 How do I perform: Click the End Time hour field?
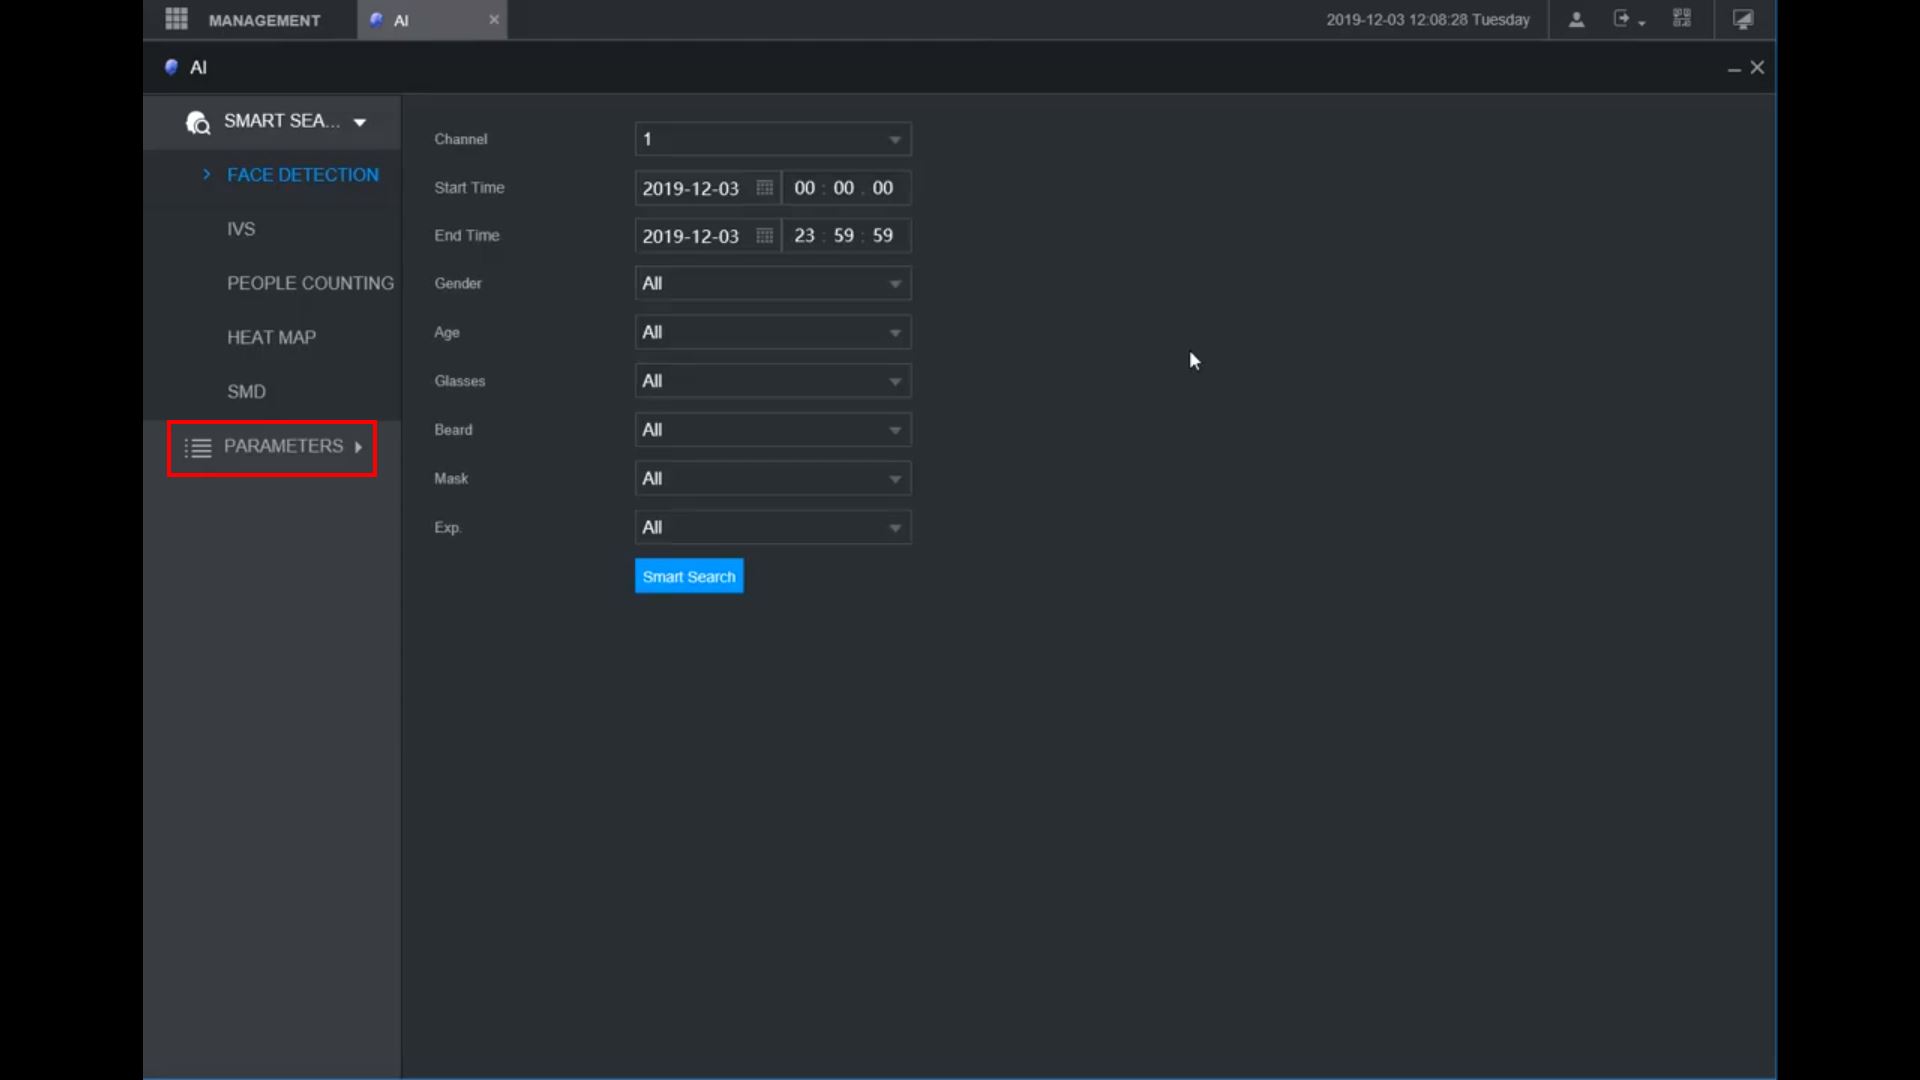[804, 236]
